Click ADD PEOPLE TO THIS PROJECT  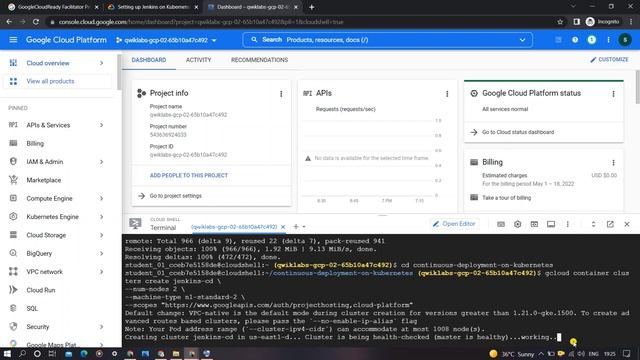189,176
